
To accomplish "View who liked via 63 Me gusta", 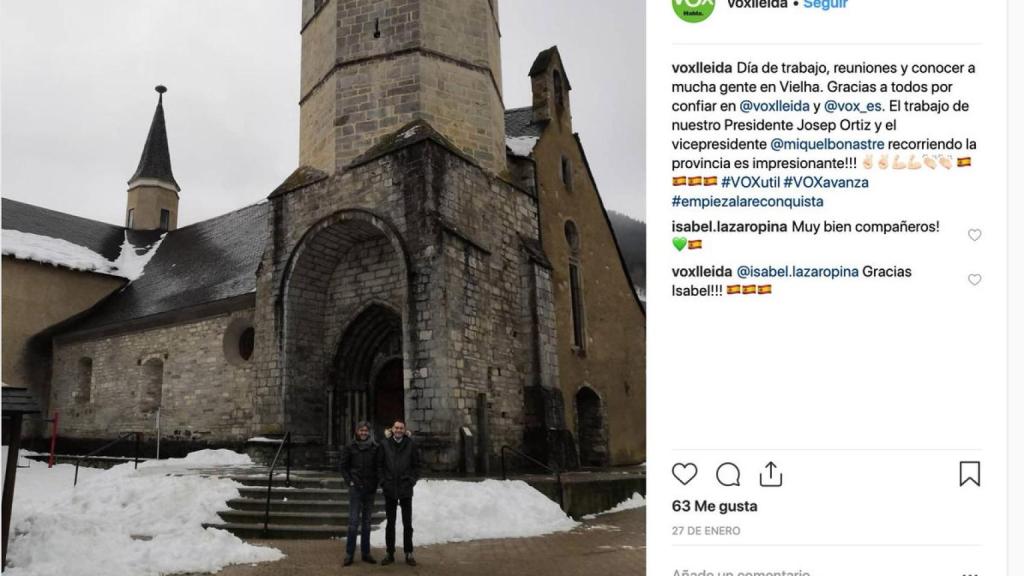I will click(x=714, y=506).
